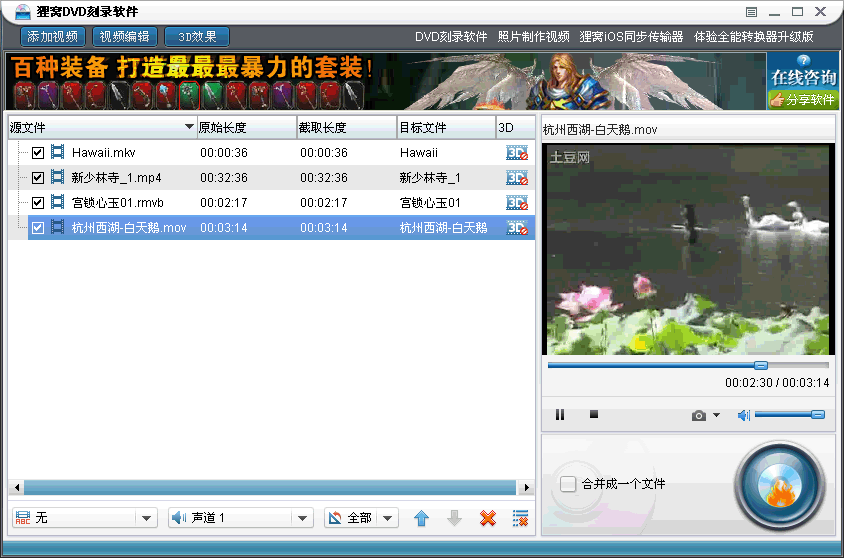Select the 新少林寺_1.mp4 file name

click(116, 178)
